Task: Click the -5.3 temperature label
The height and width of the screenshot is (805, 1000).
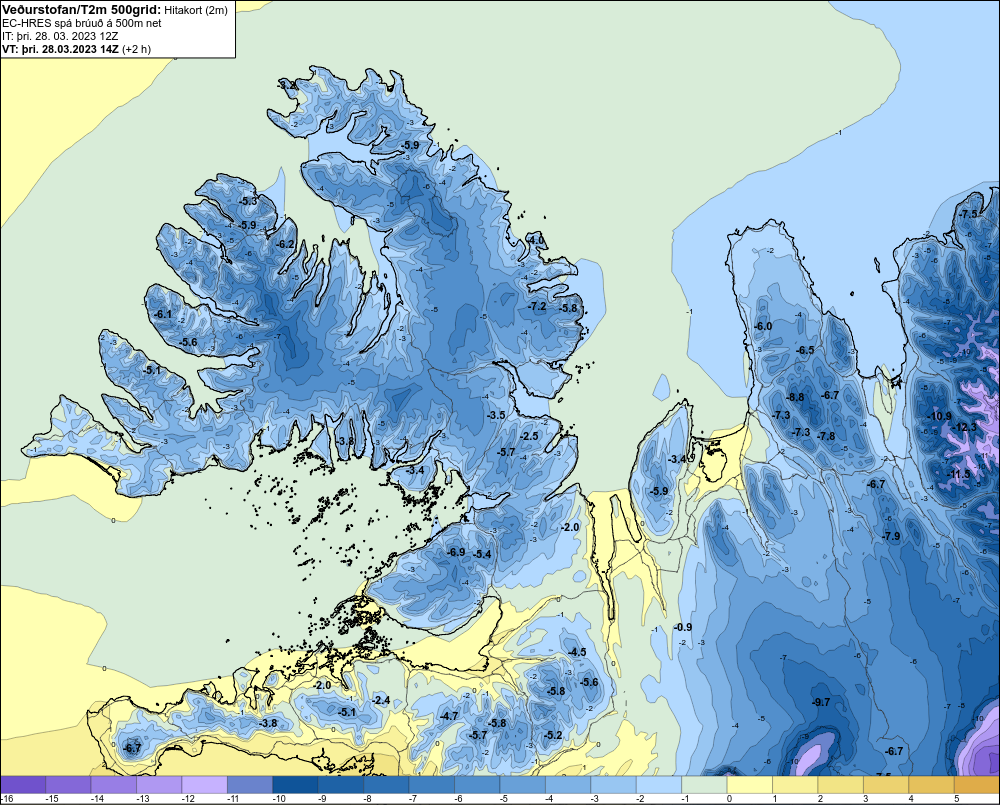Action: point(248,201)
